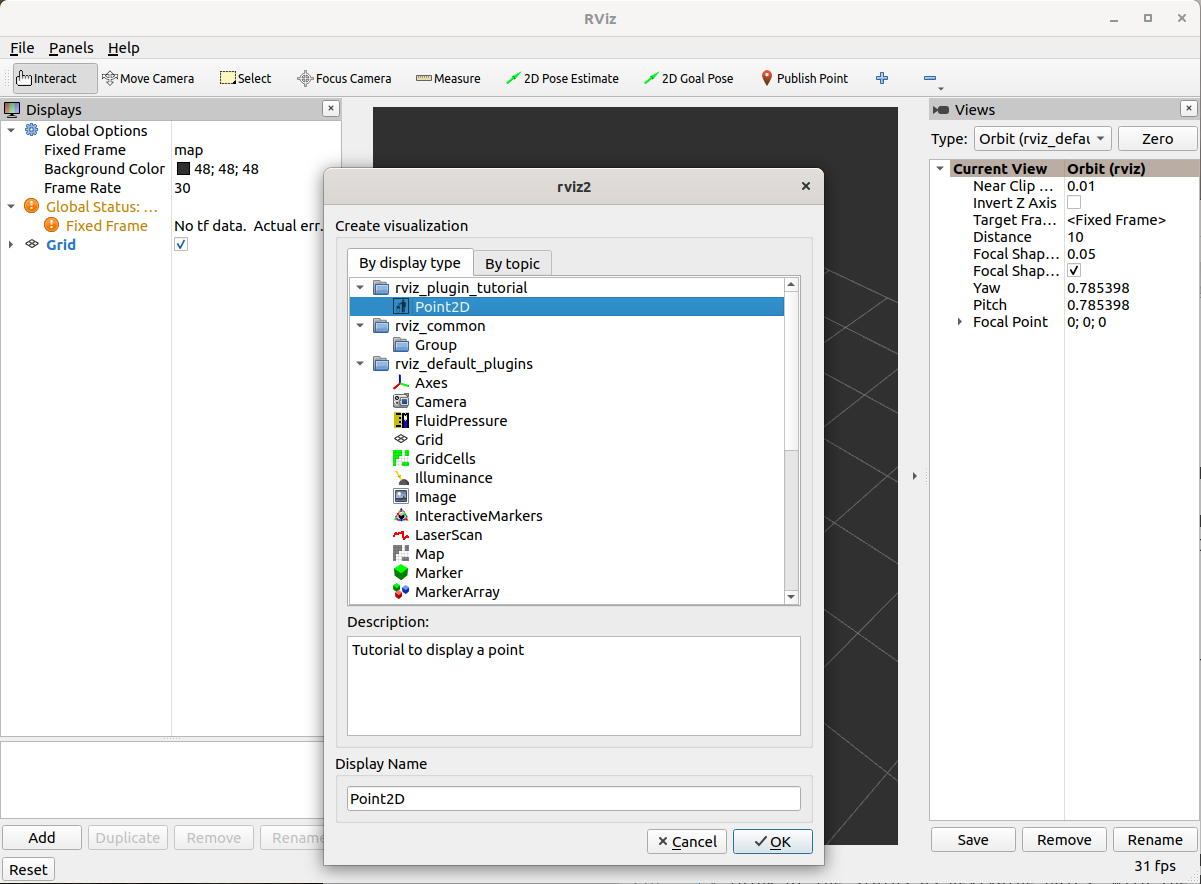The height and width of the screenshot is (884, 1201).
Task: Collapse the rviz_default_plugins folder
Action: 360,363
